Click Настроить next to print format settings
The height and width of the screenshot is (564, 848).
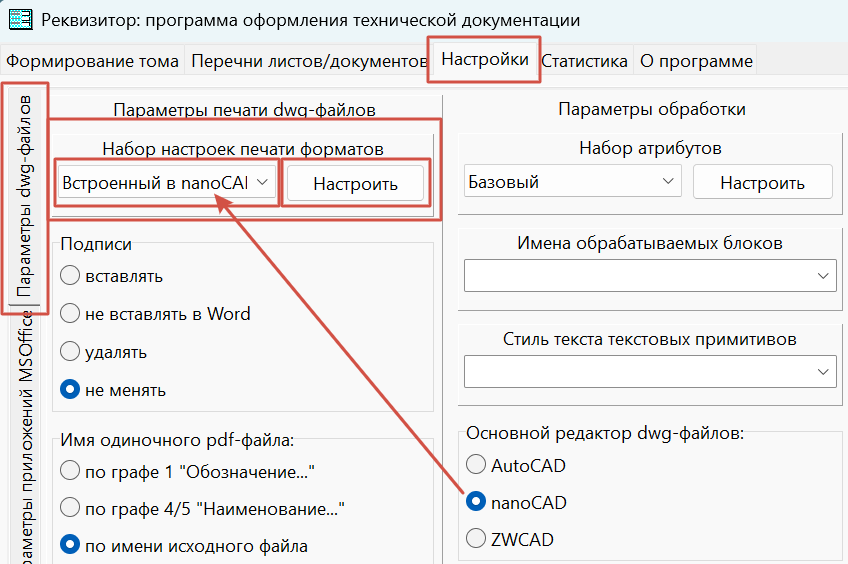(355, 184)
